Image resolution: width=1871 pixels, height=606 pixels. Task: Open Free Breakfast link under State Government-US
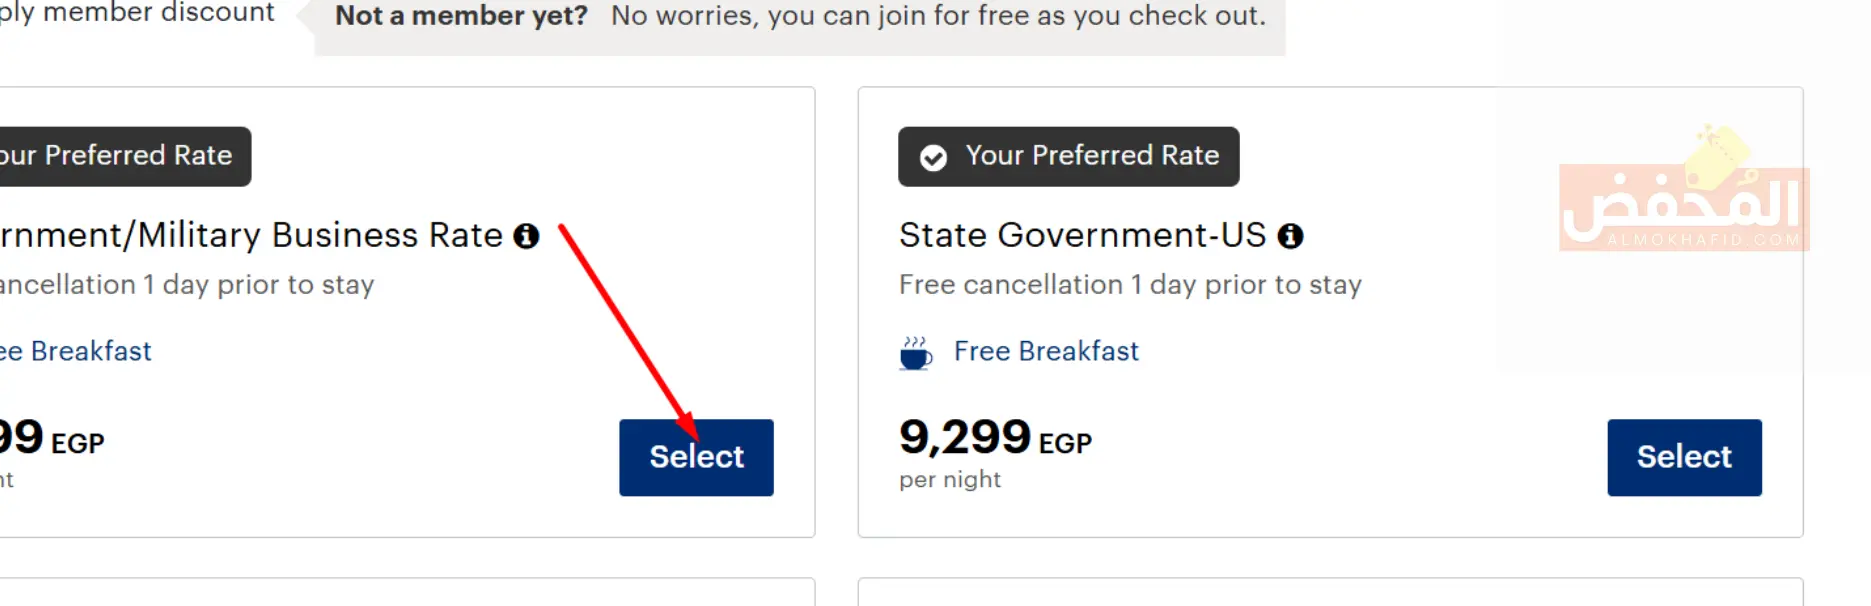[x=1045, y=351]
